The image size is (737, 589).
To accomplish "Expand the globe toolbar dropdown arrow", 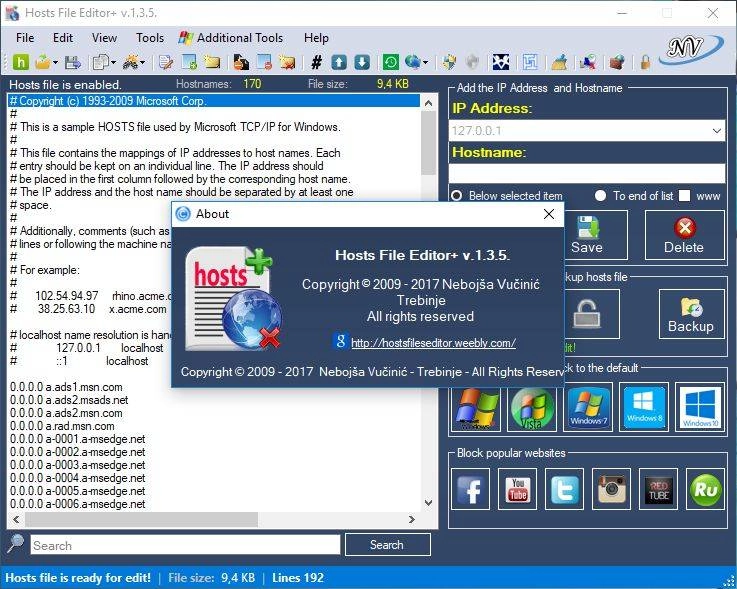I will coord(425,62).
